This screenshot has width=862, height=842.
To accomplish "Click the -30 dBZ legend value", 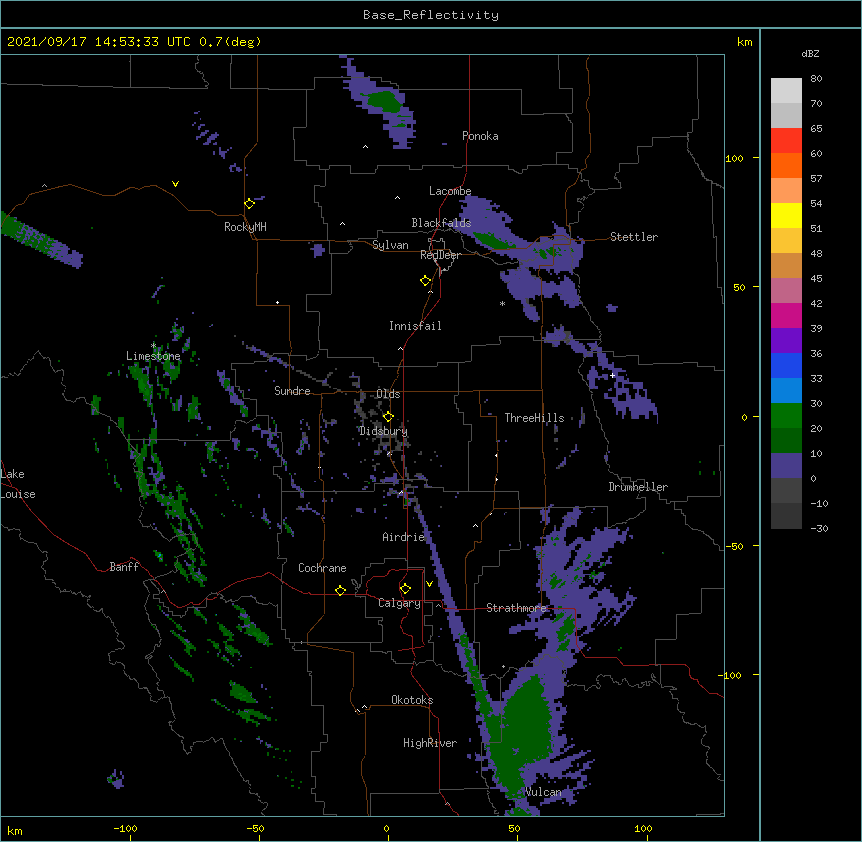I will tap(819, 528).
